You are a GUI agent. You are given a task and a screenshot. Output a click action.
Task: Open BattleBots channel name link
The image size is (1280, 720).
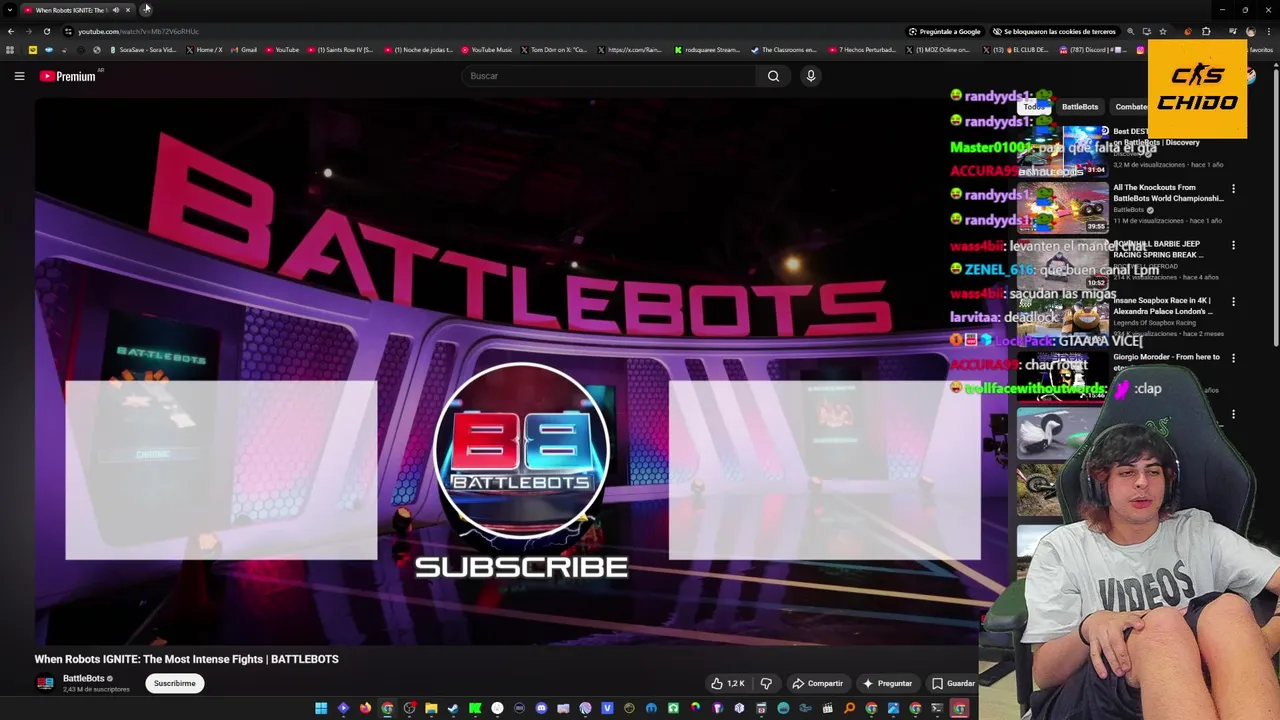(x=83, y=678)
